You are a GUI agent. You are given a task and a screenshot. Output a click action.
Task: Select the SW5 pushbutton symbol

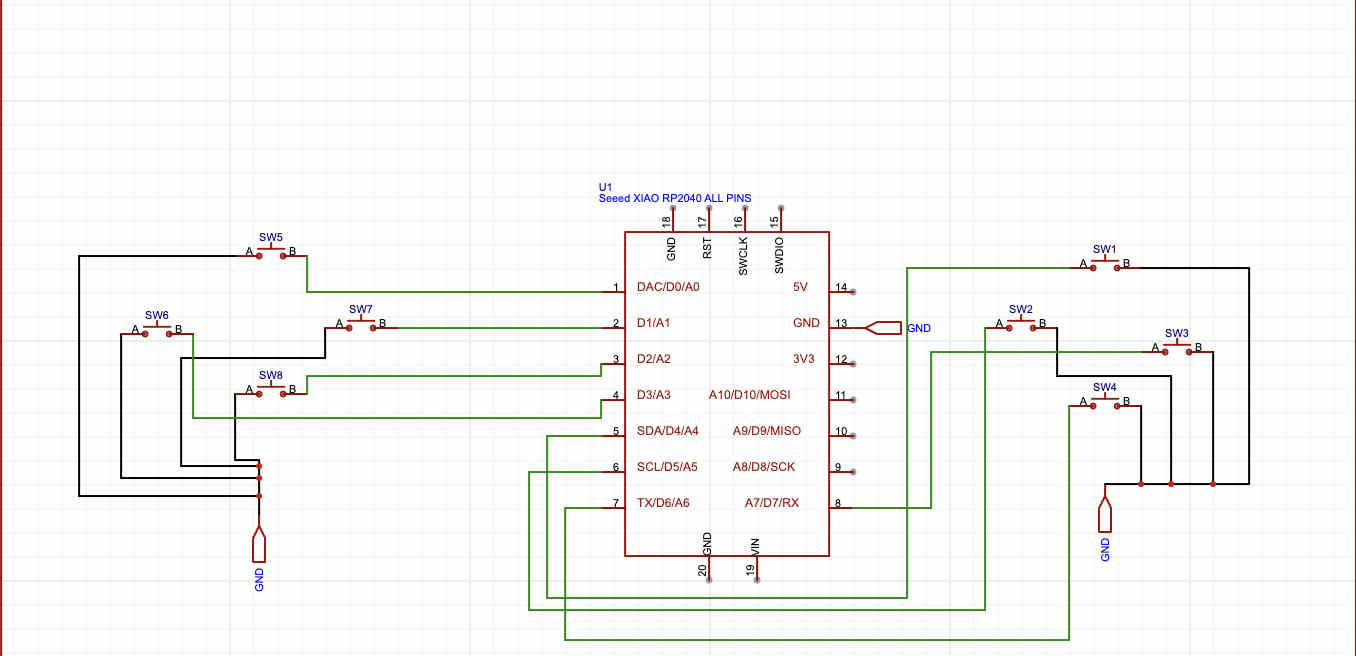pyautogui.click(x=271, y=253)
